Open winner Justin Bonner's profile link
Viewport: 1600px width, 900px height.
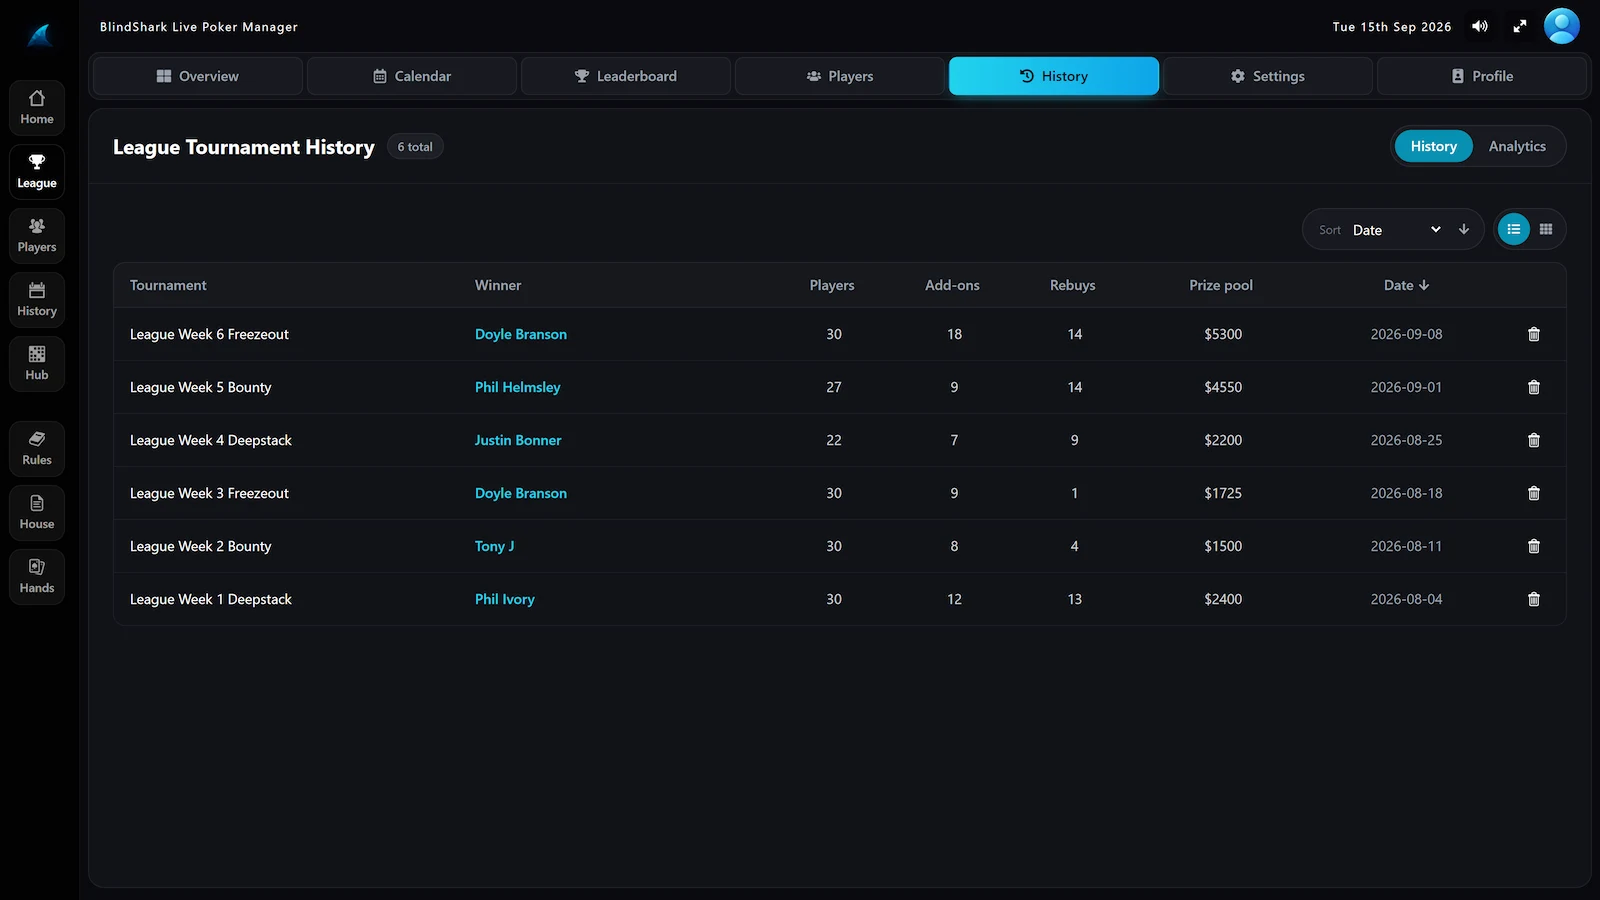[x=518, y=440]
